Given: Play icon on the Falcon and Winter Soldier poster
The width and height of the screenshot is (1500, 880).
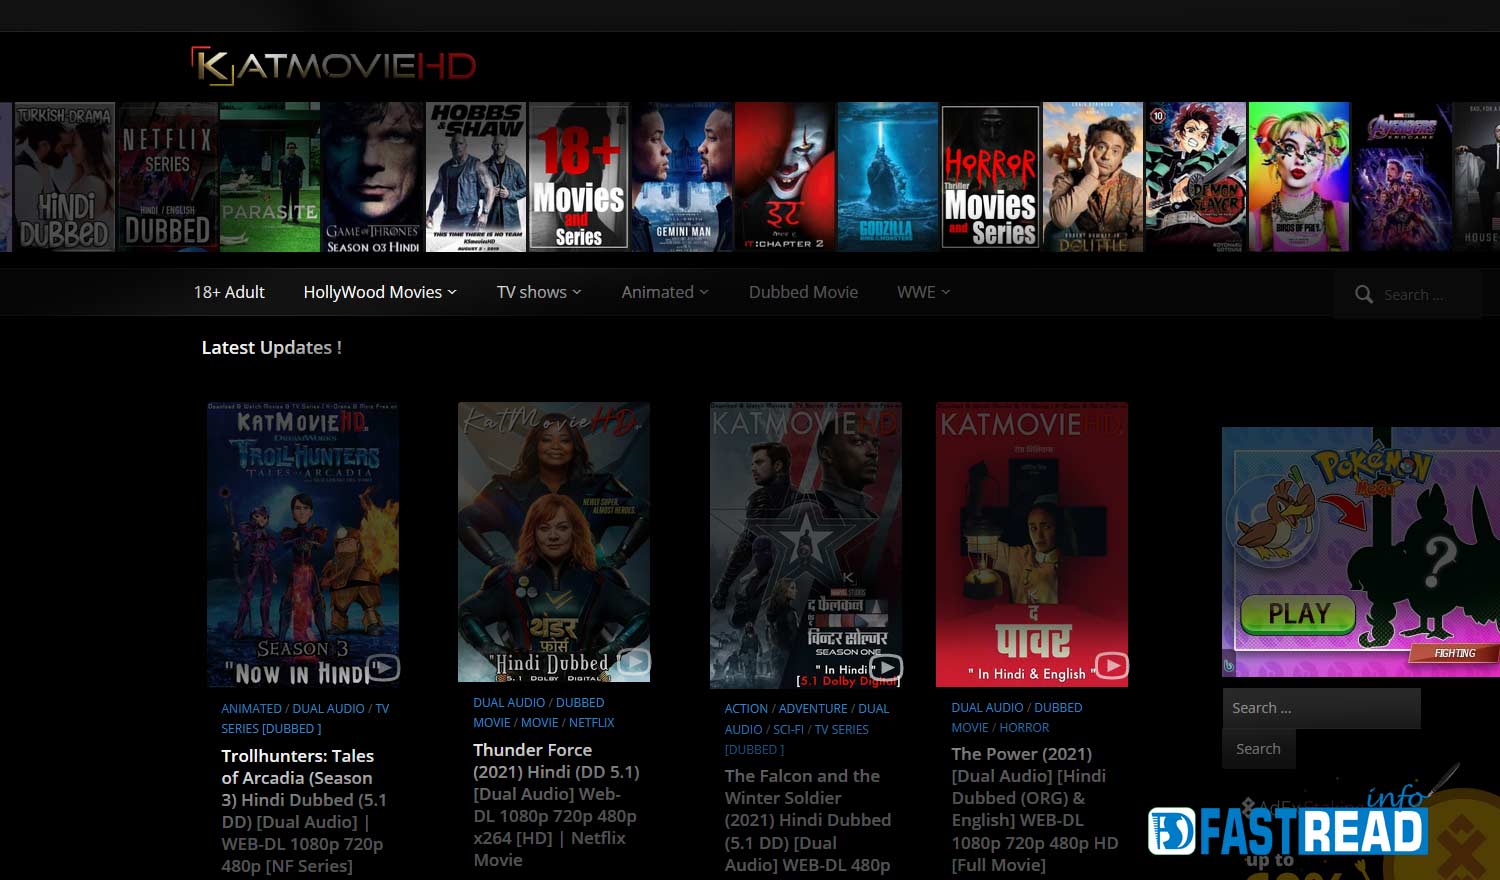Looking at the screenshot, I should [886, 667].
